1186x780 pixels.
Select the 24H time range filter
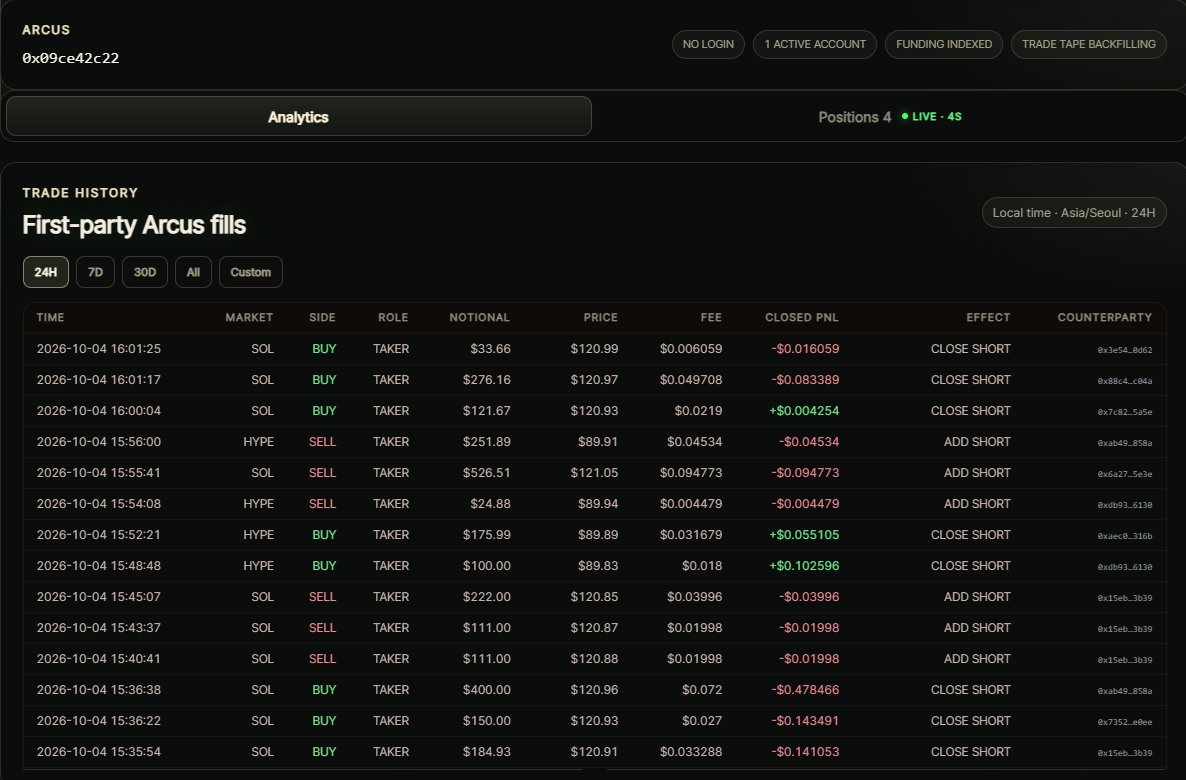point(45,272)
